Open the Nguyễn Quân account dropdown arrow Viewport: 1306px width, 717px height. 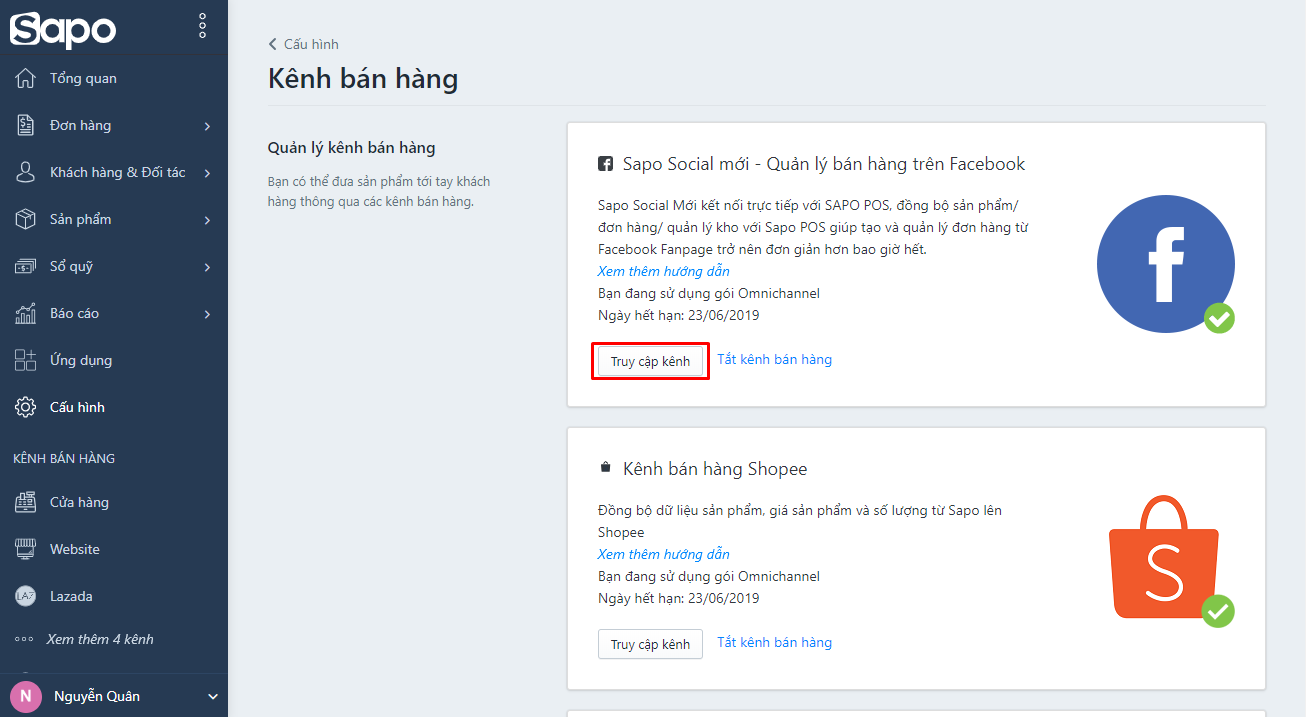click(212, 697)
